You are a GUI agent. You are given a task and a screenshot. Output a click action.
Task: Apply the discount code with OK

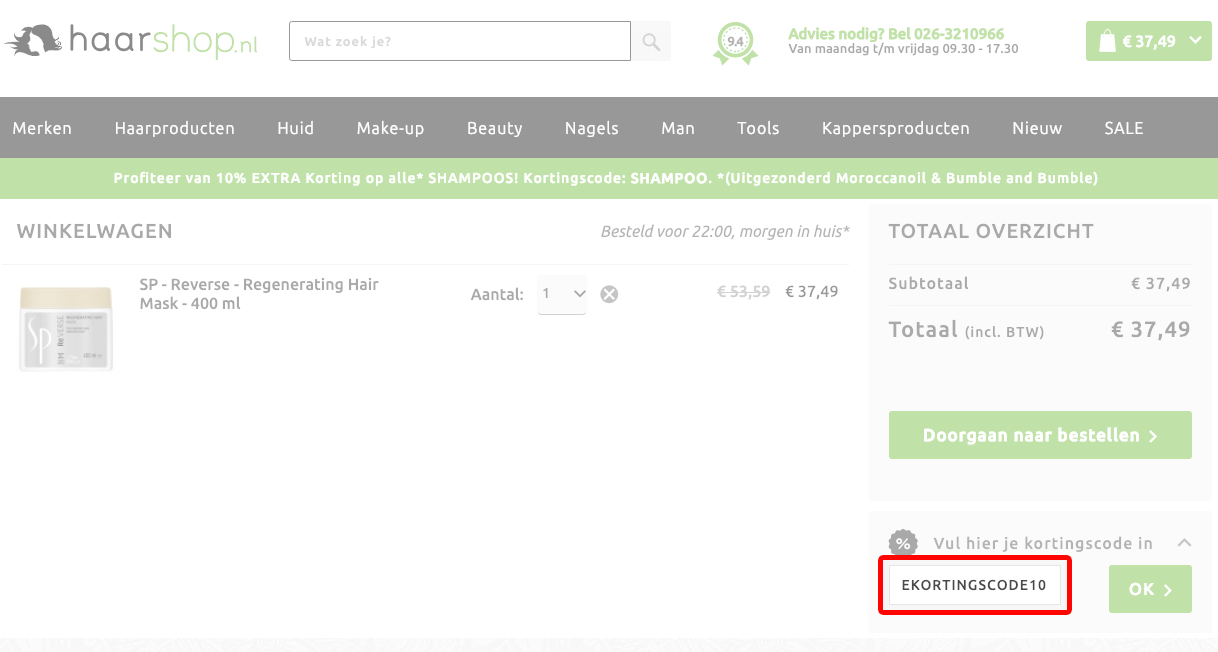pyautogui.click(x=1150, y=589)
